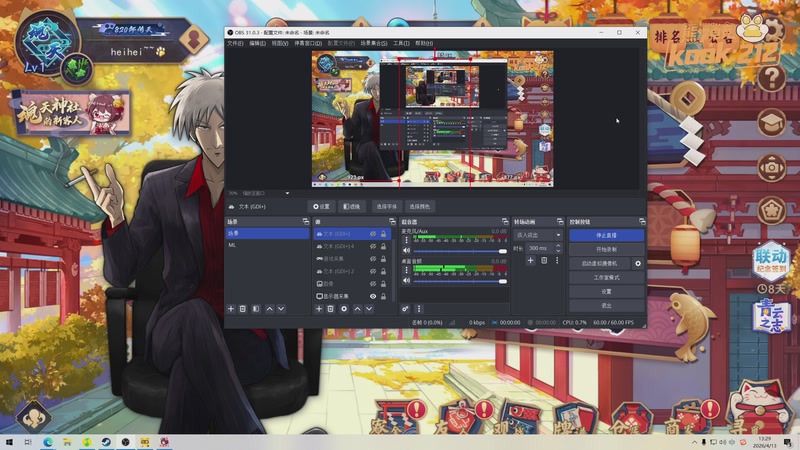
Task: Click 停止直播 stop streaming button
Action: [606, 235]
